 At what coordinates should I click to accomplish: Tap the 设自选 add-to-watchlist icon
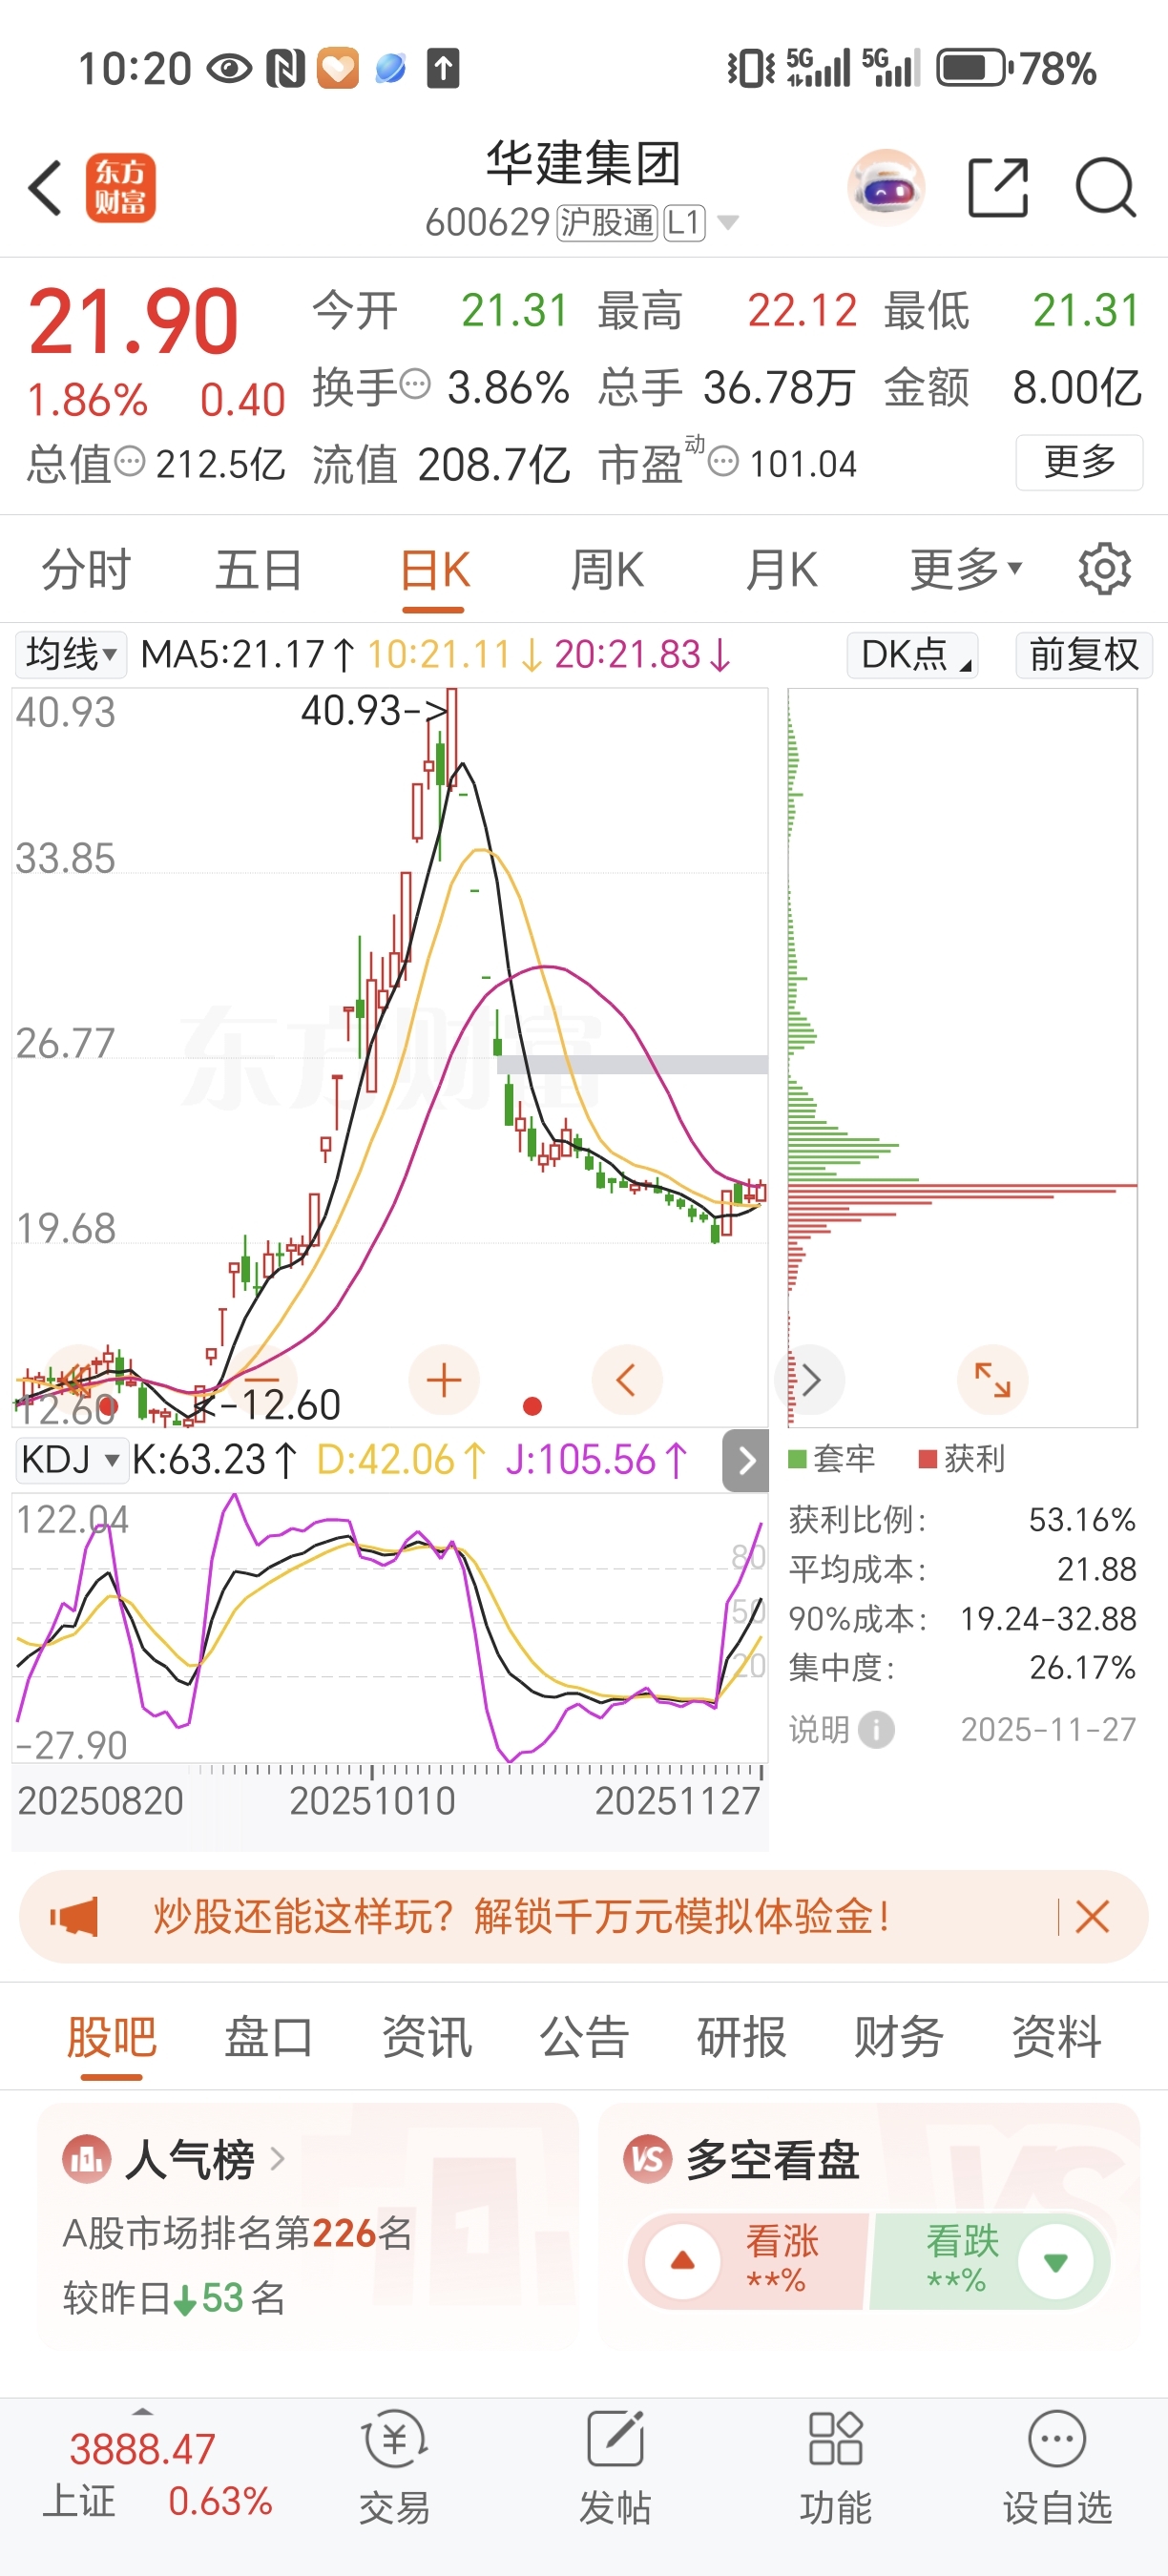tap(1057, 2440)
